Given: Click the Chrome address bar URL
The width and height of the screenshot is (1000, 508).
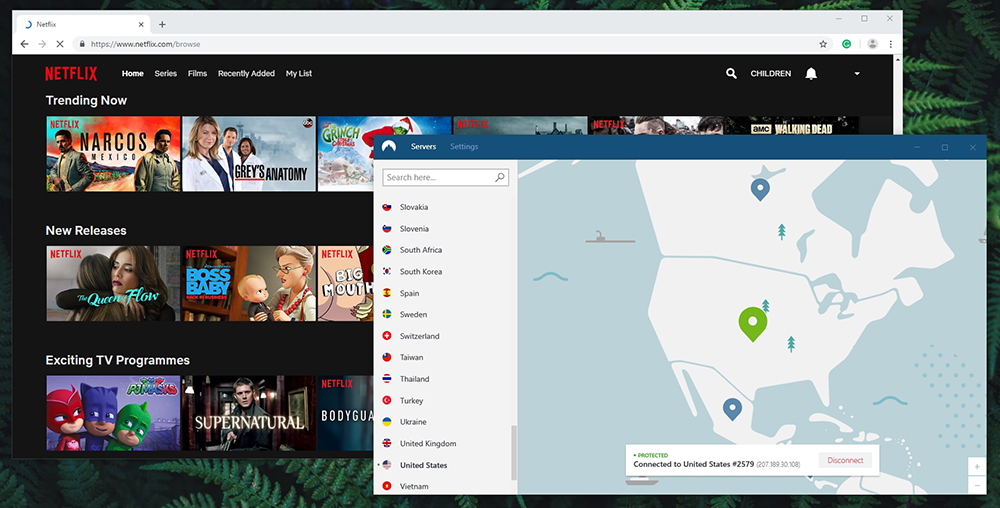Looking at the screenshot, I should pos(145,44).
